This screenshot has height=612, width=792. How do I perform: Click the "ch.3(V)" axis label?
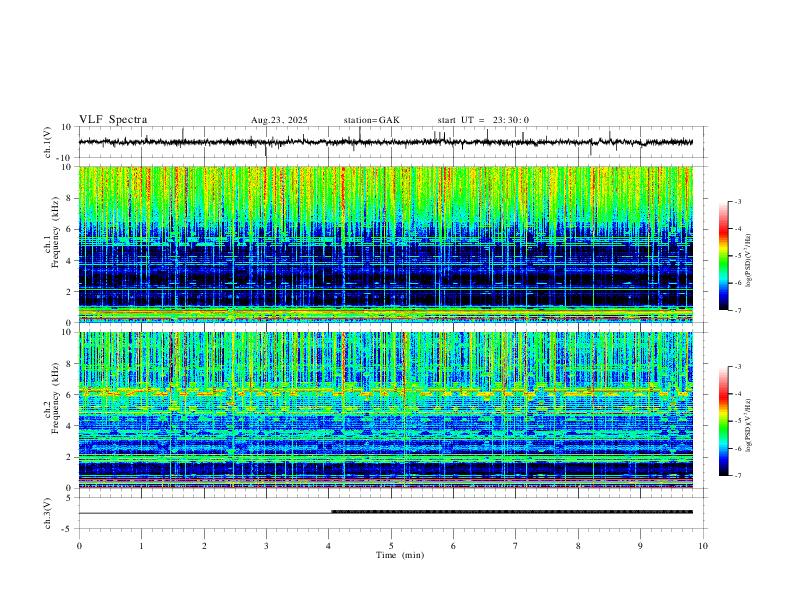click(48, 513)
